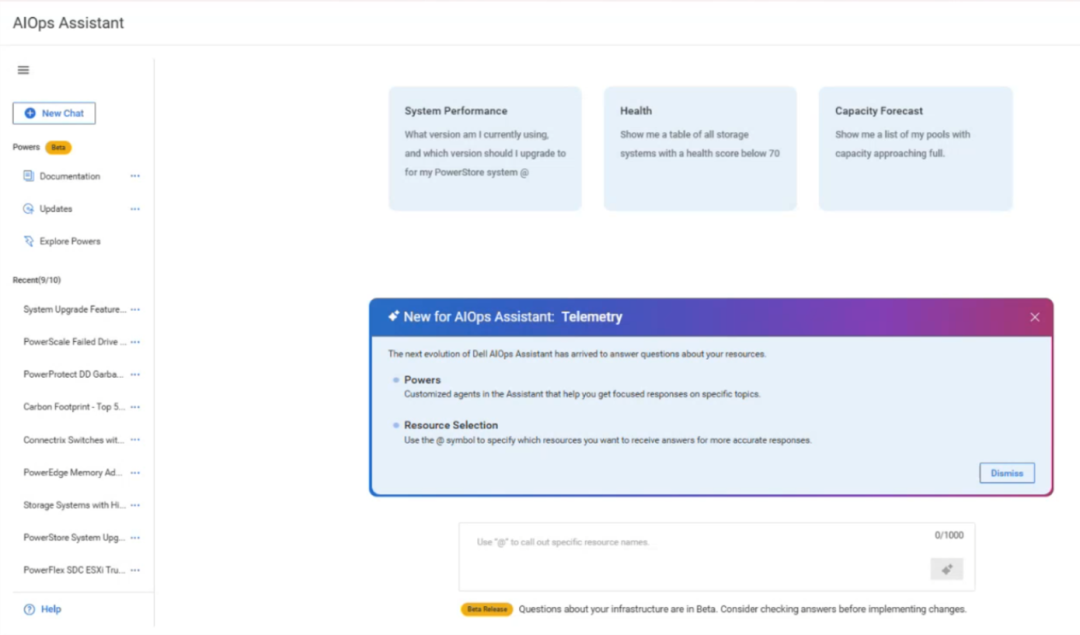1080x635 pixels.
Task: Open options menu for PowerScale Failed Drive chat
Action: pyautogui.click(x=135, y=342)
